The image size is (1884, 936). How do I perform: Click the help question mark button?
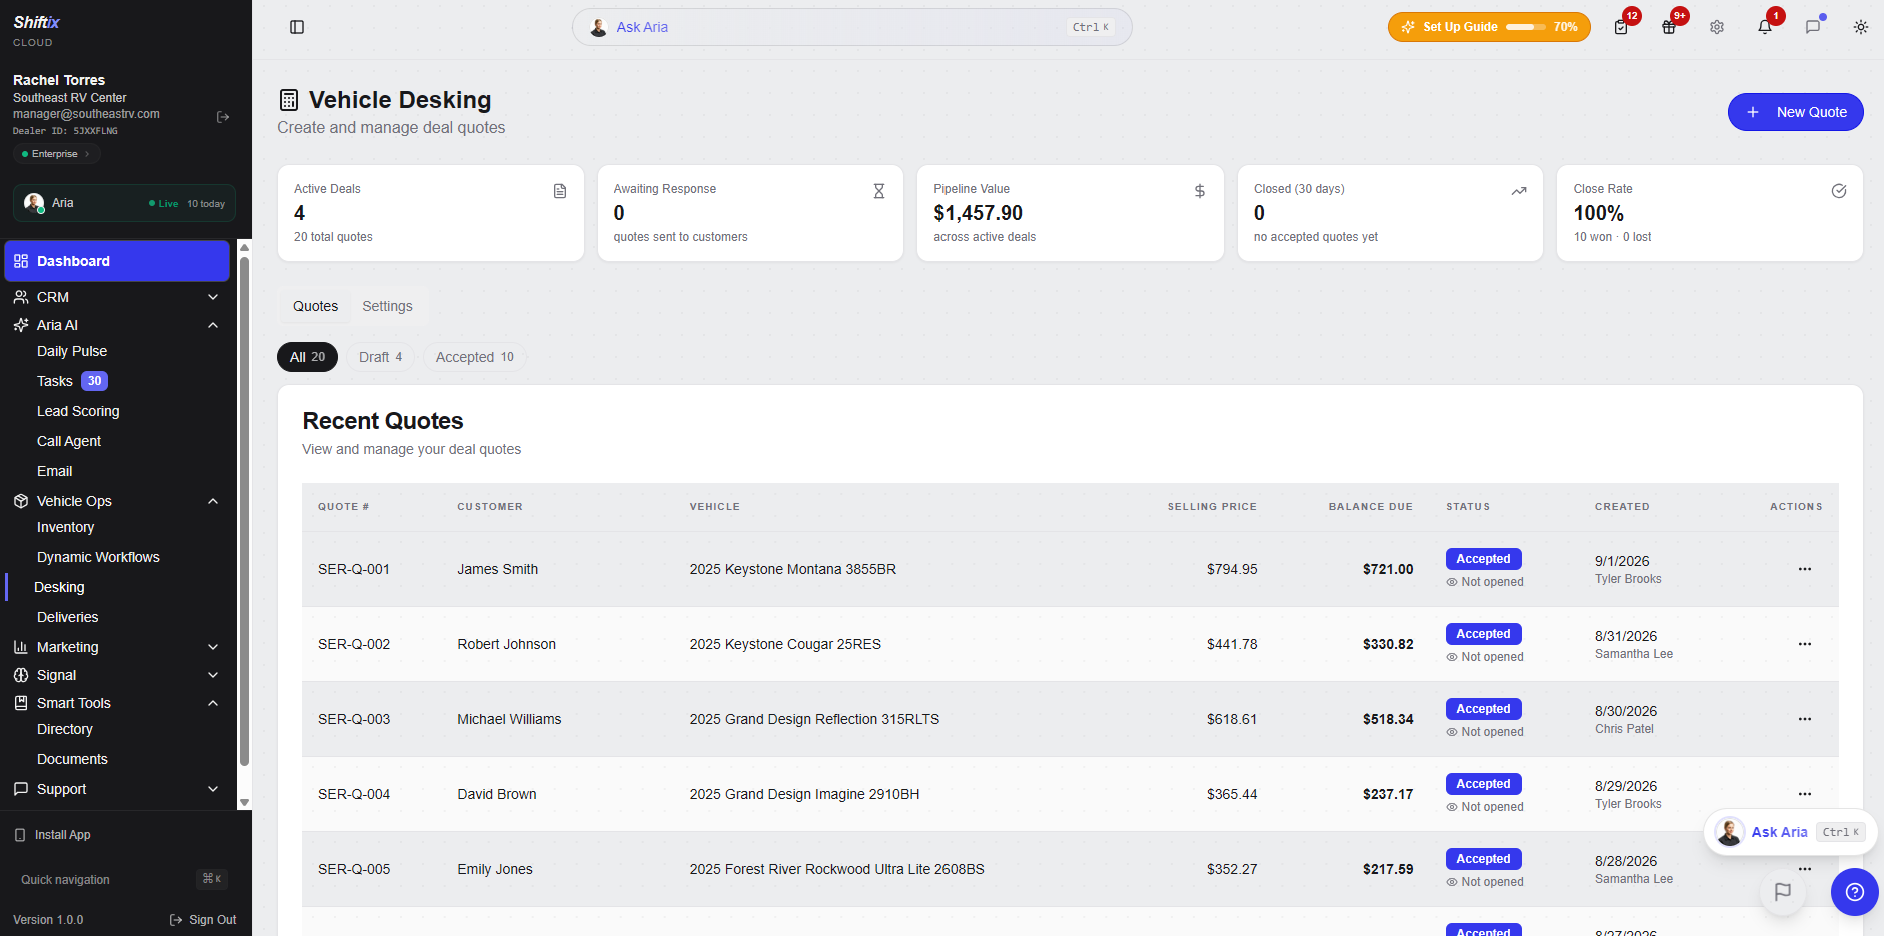pyautogui.click(x=1855, y=892)
